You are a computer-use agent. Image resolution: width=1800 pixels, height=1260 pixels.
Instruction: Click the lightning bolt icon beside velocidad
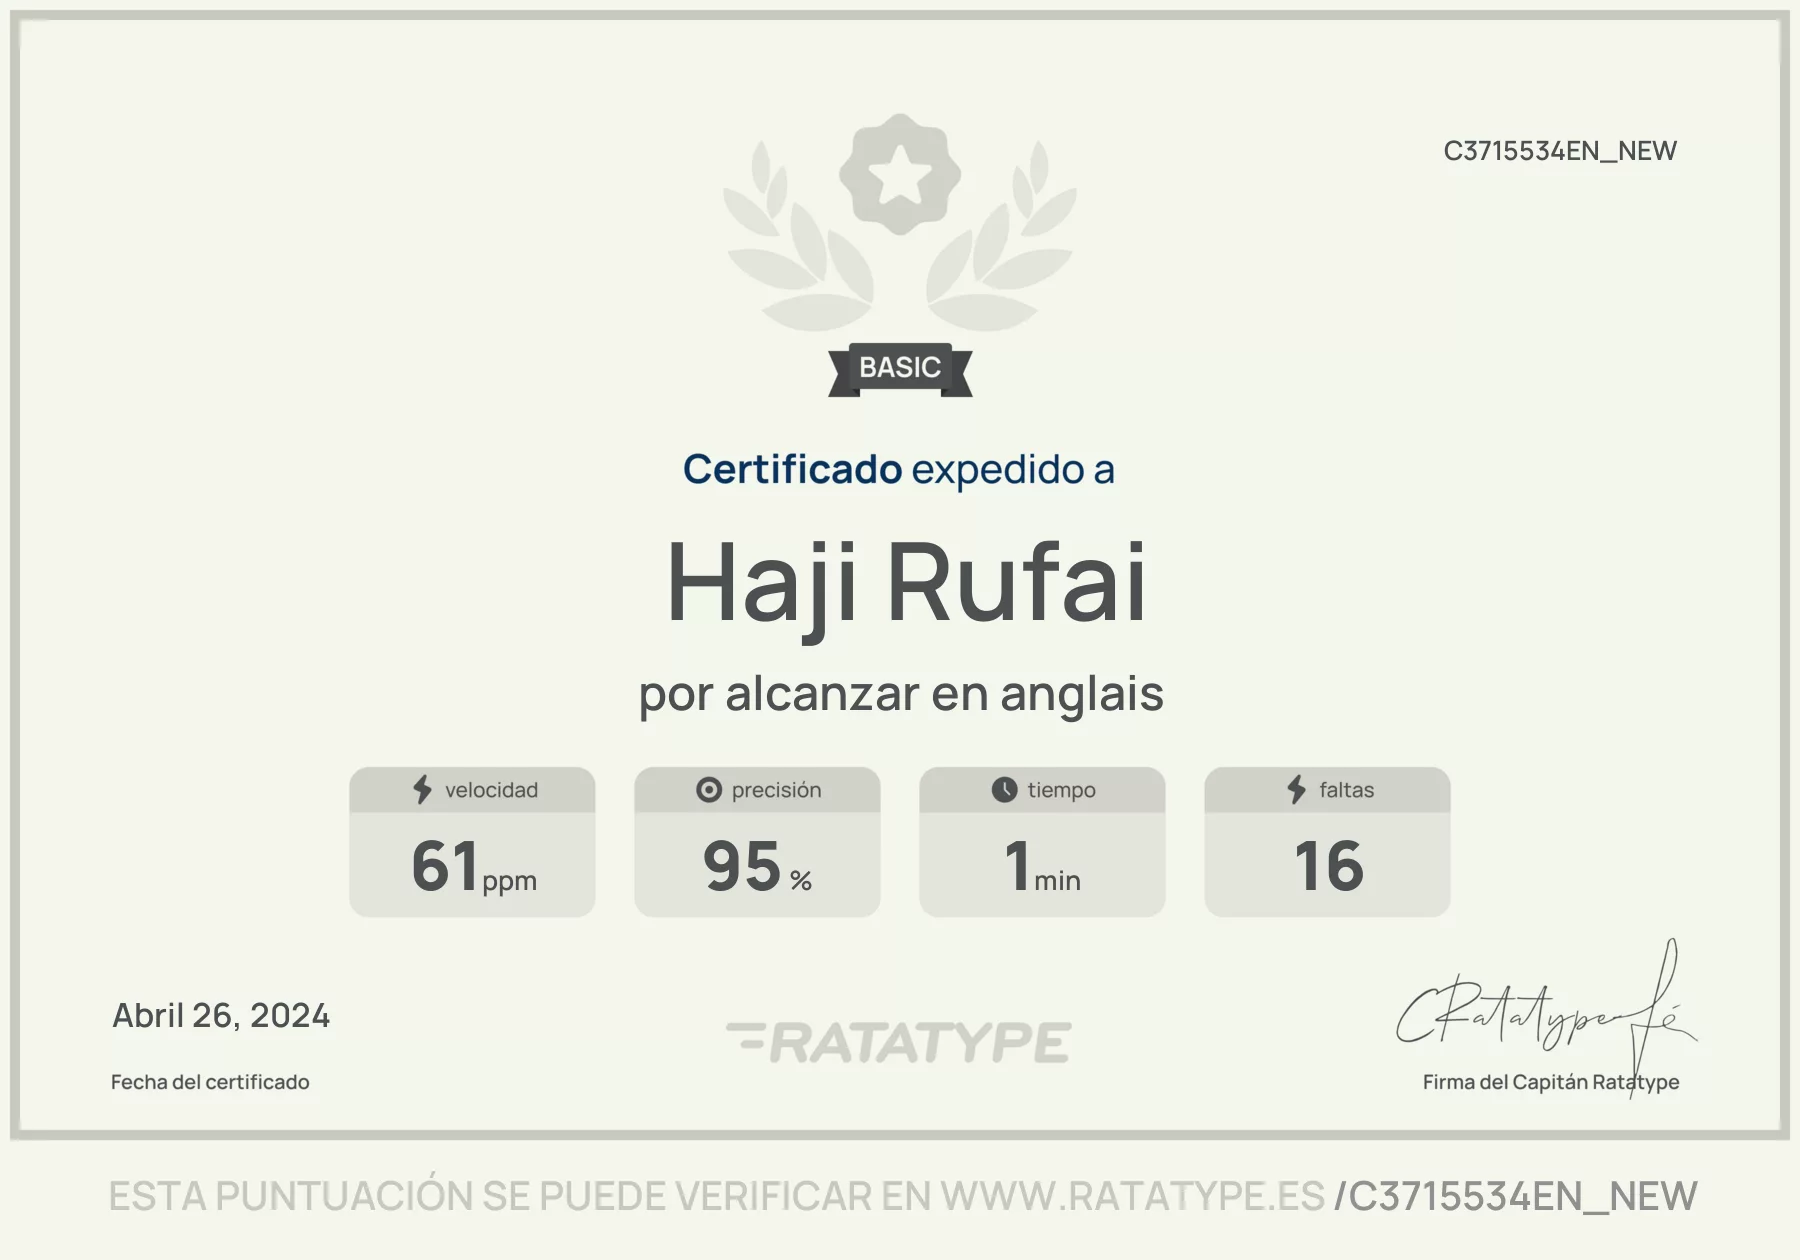[x=423, y=790]
